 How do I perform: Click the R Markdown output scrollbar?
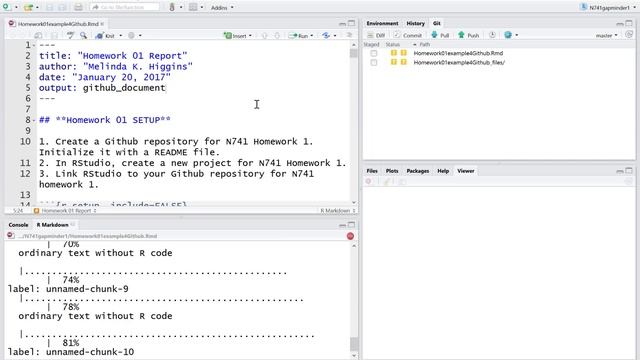click(354, 300)
